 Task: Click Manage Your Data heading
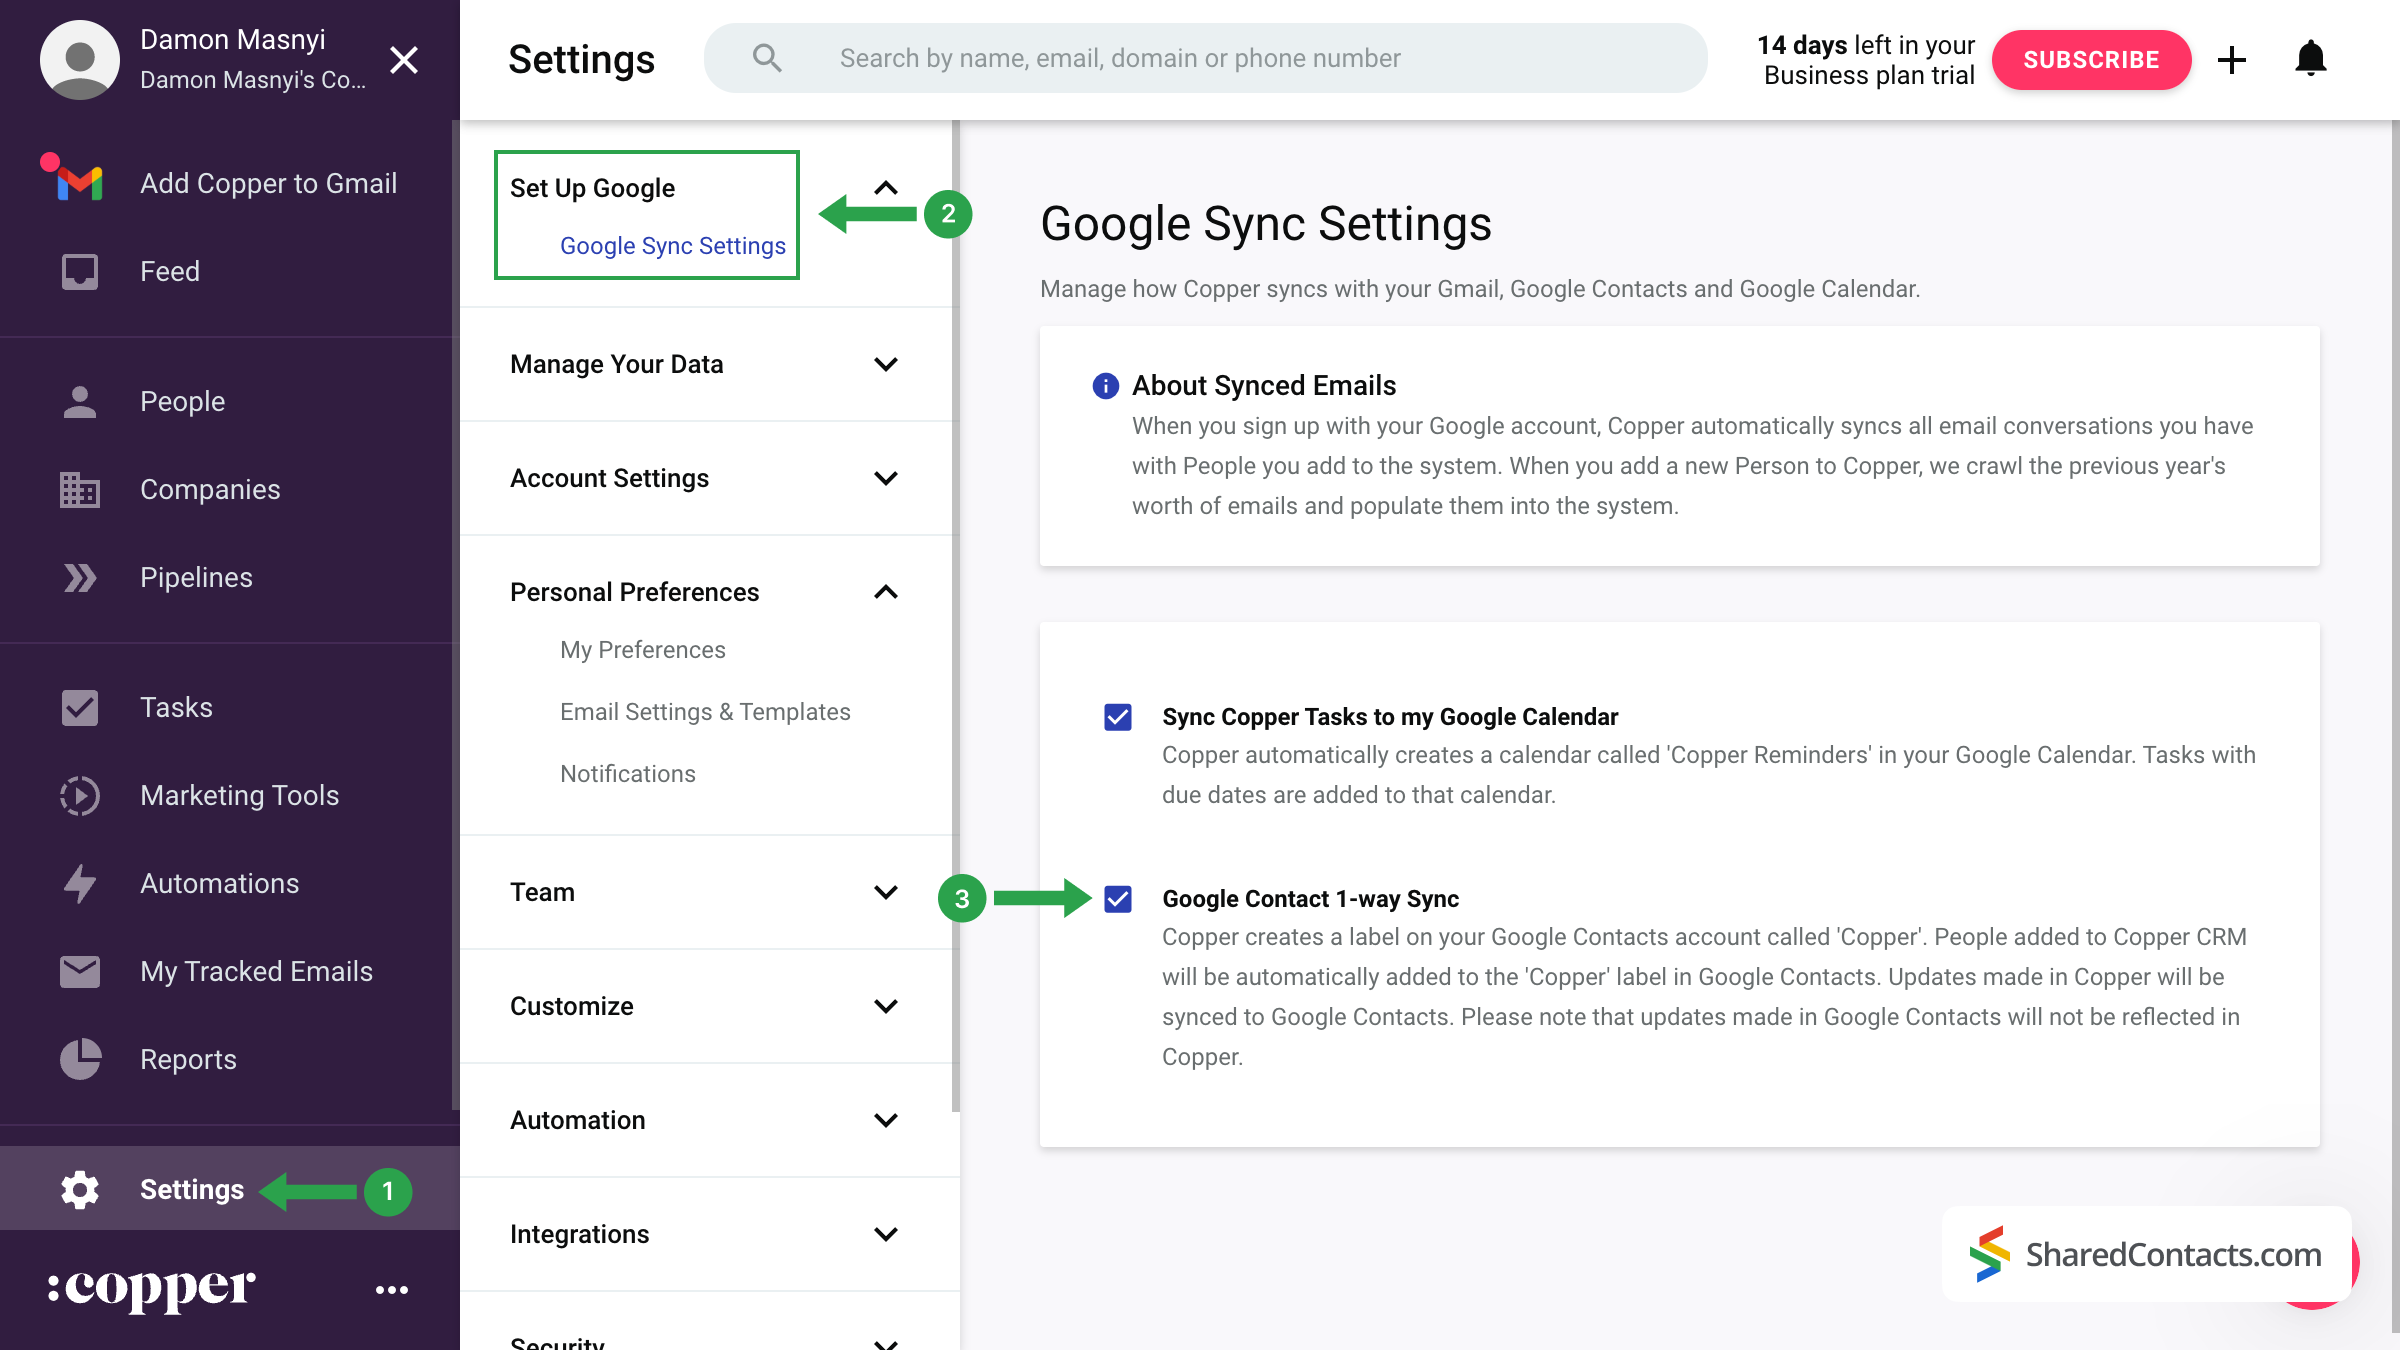pos(616,364)
